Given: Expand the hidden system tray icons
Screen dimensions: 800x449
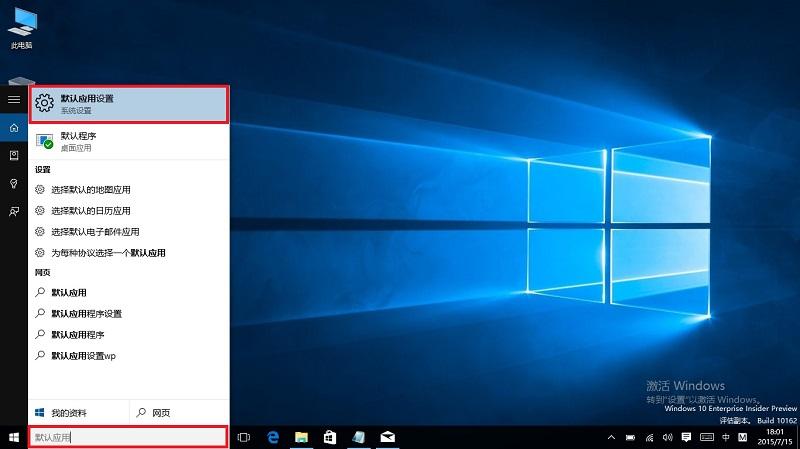Looking at the screenshot, I should click(611, 437).
